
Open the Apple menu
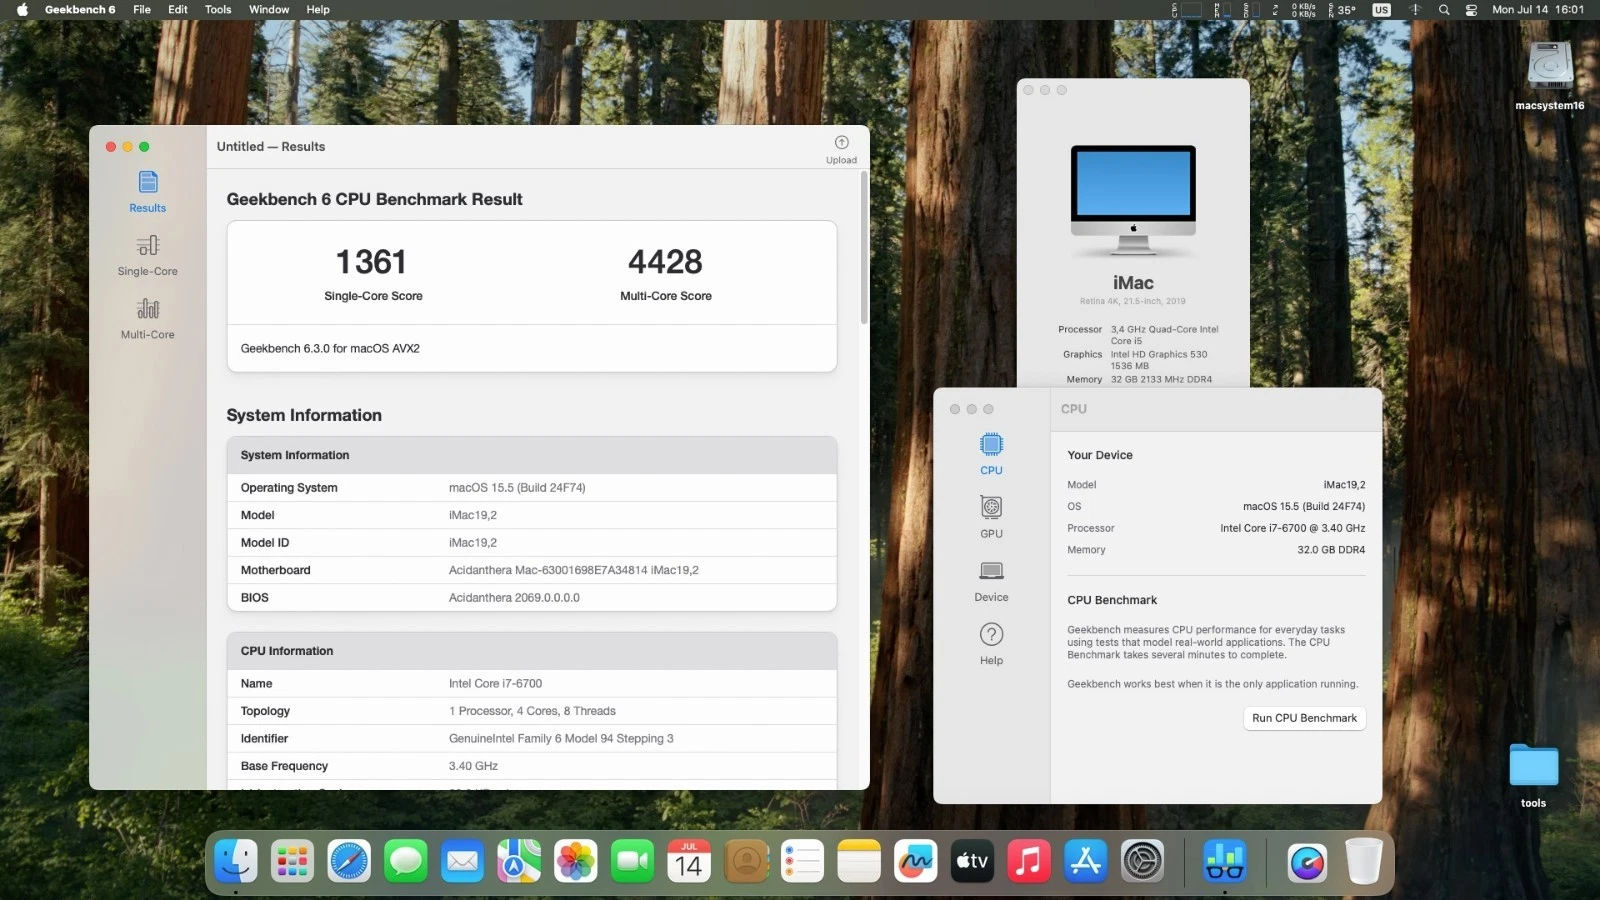(22, 10)
